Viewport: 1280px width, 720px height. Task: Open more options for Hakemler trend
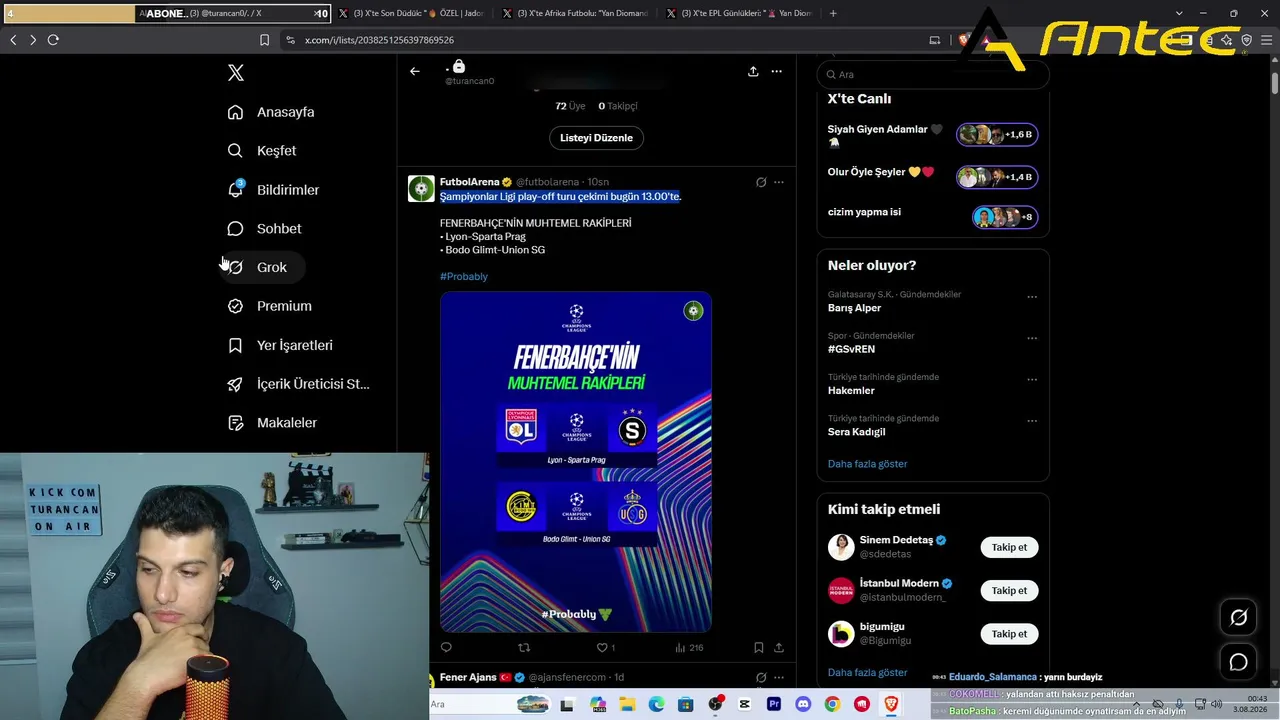[1032, 380]
